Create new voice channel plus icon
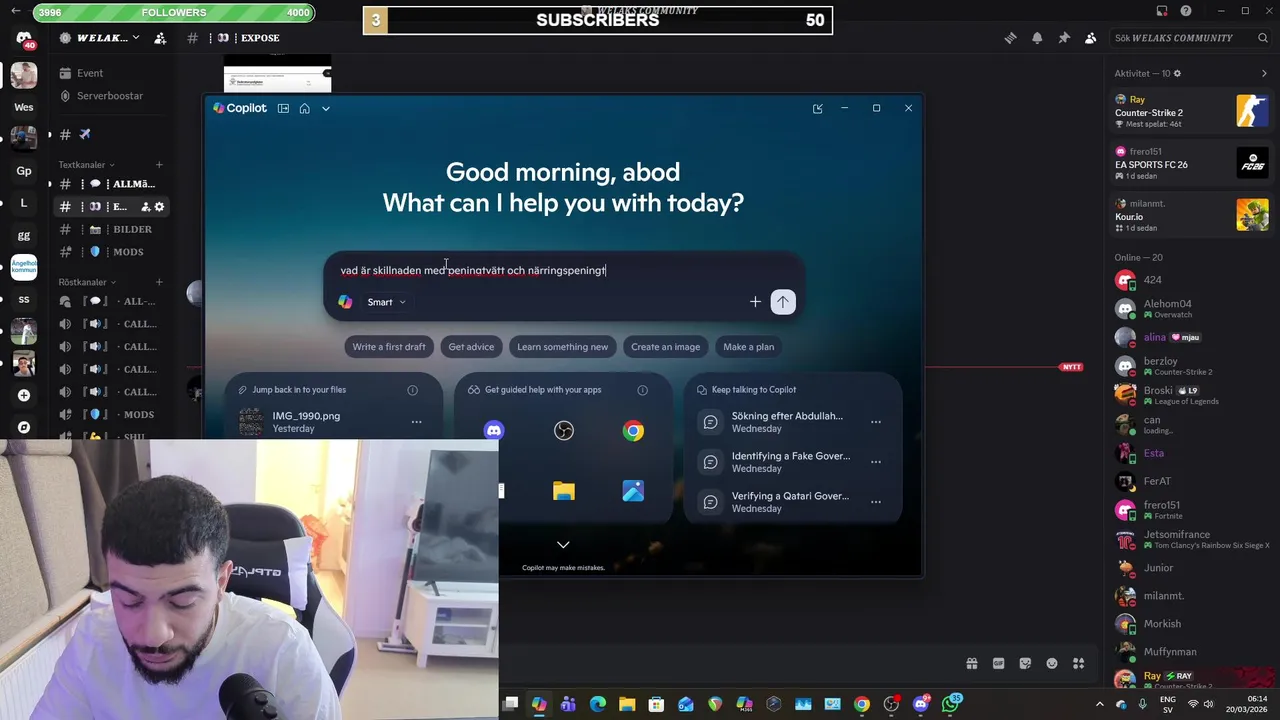 pyautogui.click(x=159, y=282)
